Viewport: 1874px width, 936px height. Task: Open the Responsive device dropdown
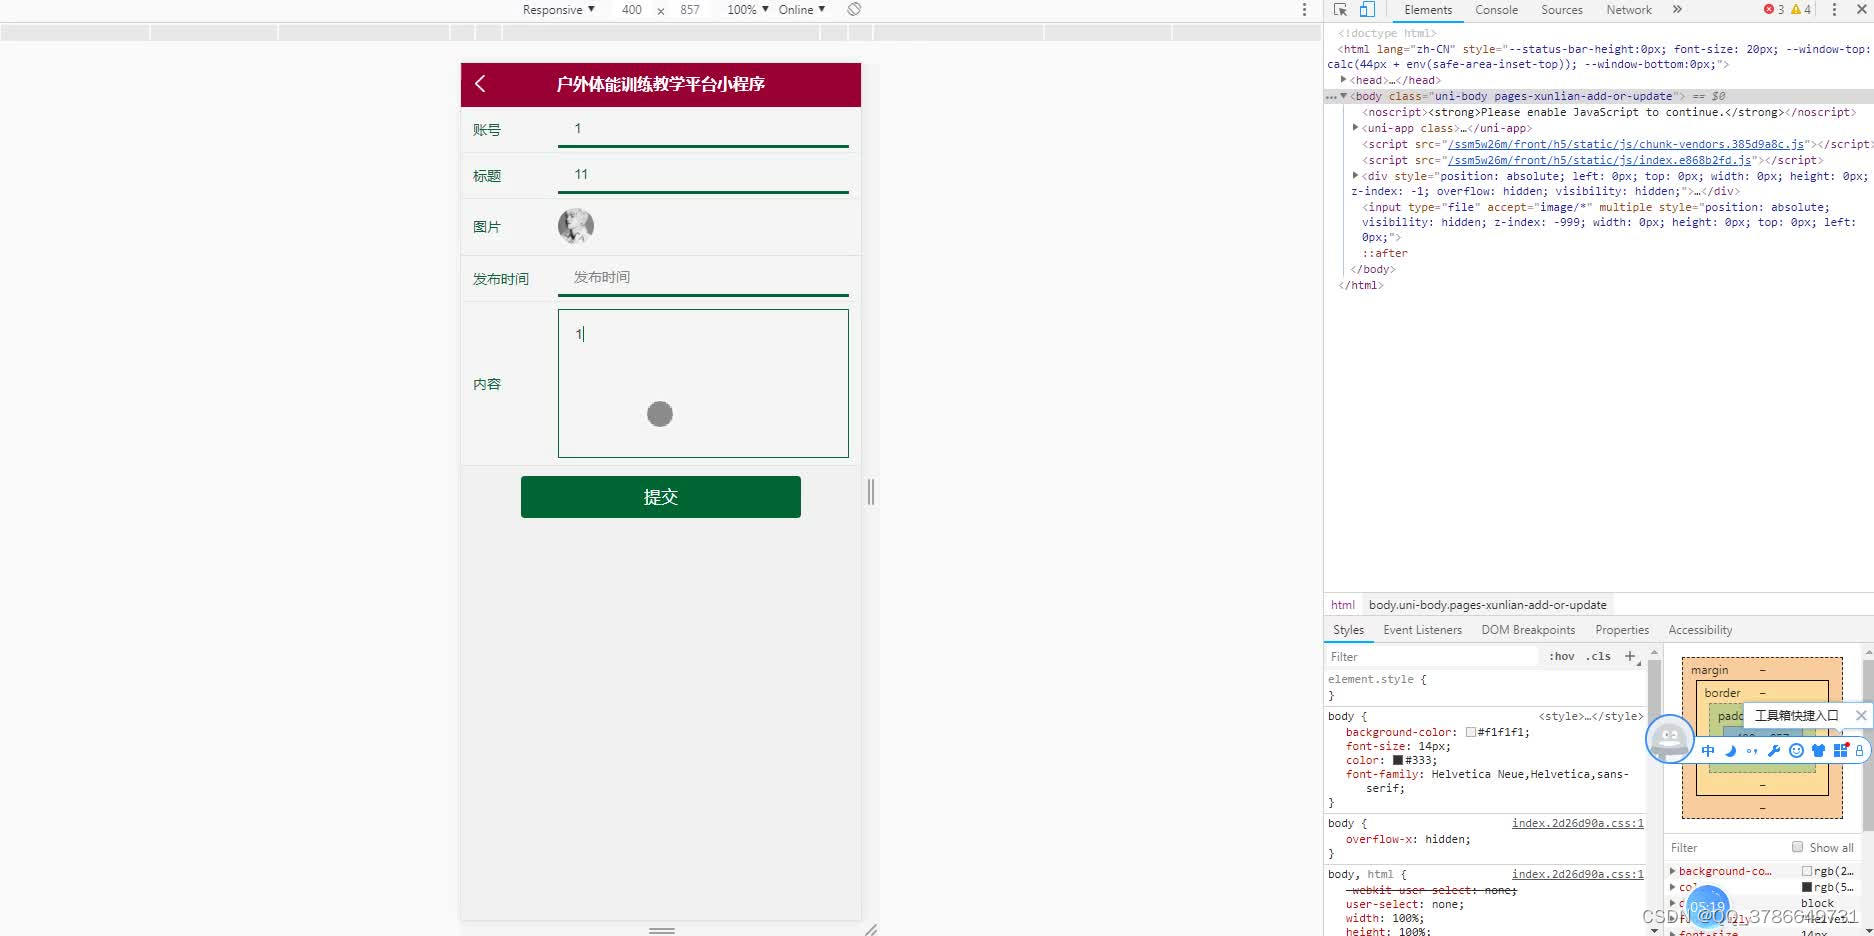(x=558, y=9)
